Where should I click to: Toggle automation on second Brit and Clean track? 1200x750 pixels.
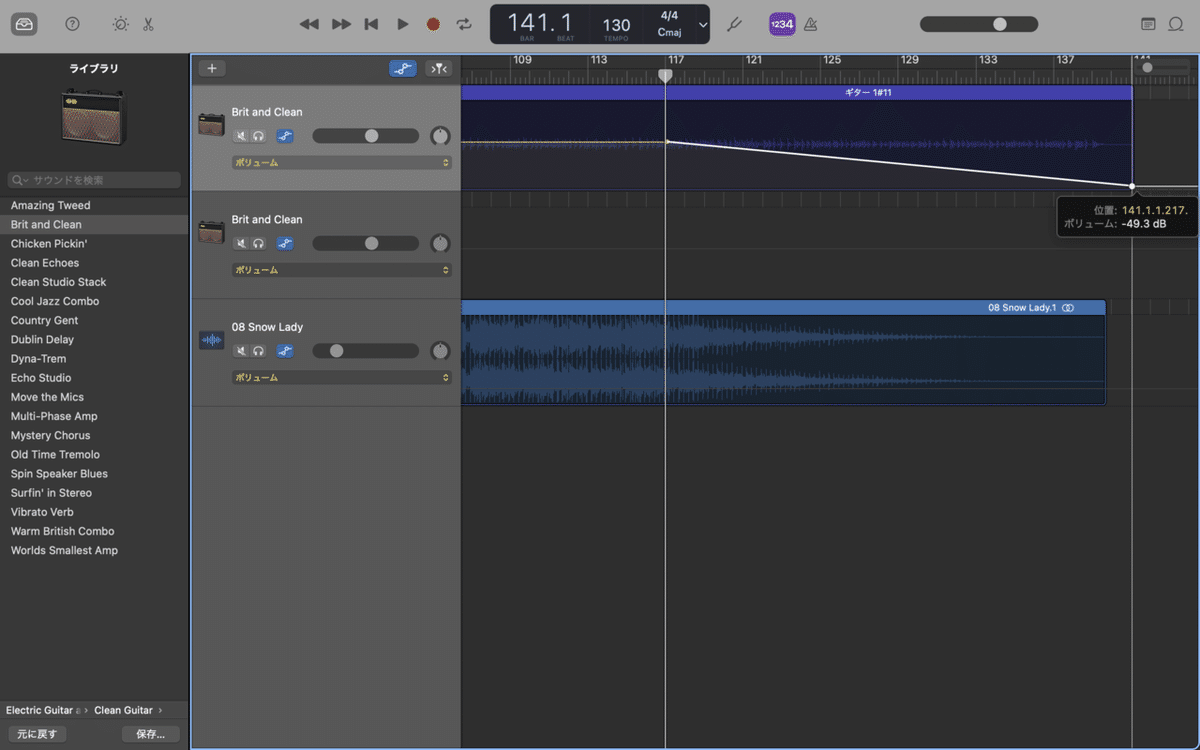coord(285,243)
